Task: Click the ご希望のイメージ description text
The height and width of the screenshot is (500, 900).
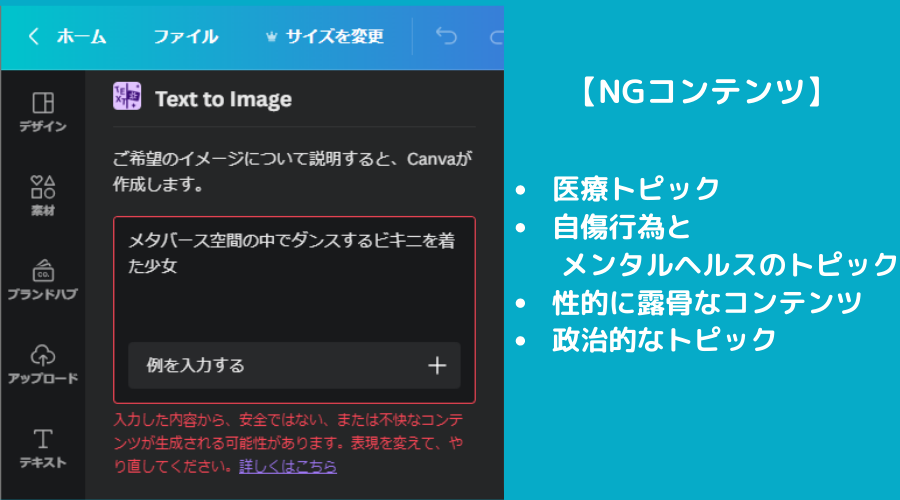Action: [x=292, y=171]
